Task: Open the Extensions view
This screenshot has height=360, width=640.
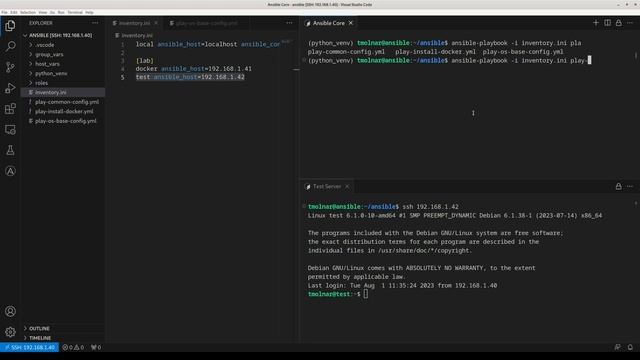Action: [x=10, y=109]
